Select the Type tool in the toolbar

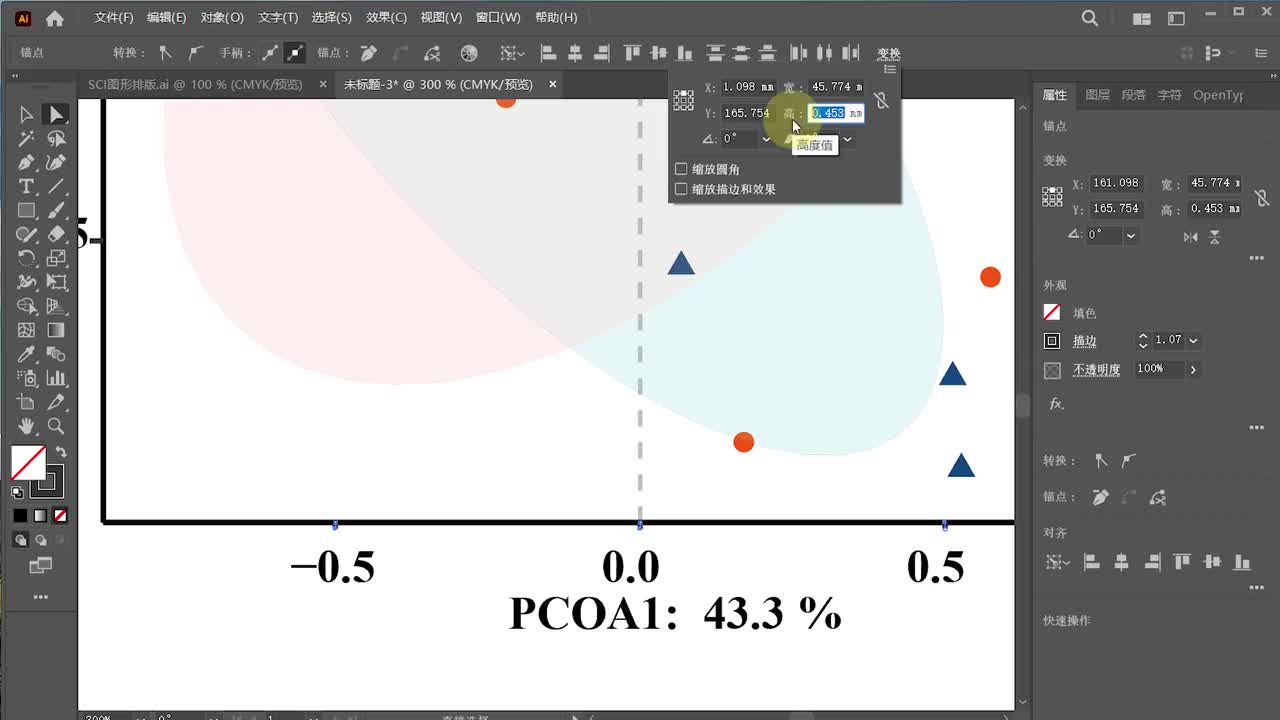tap(26, 187)
